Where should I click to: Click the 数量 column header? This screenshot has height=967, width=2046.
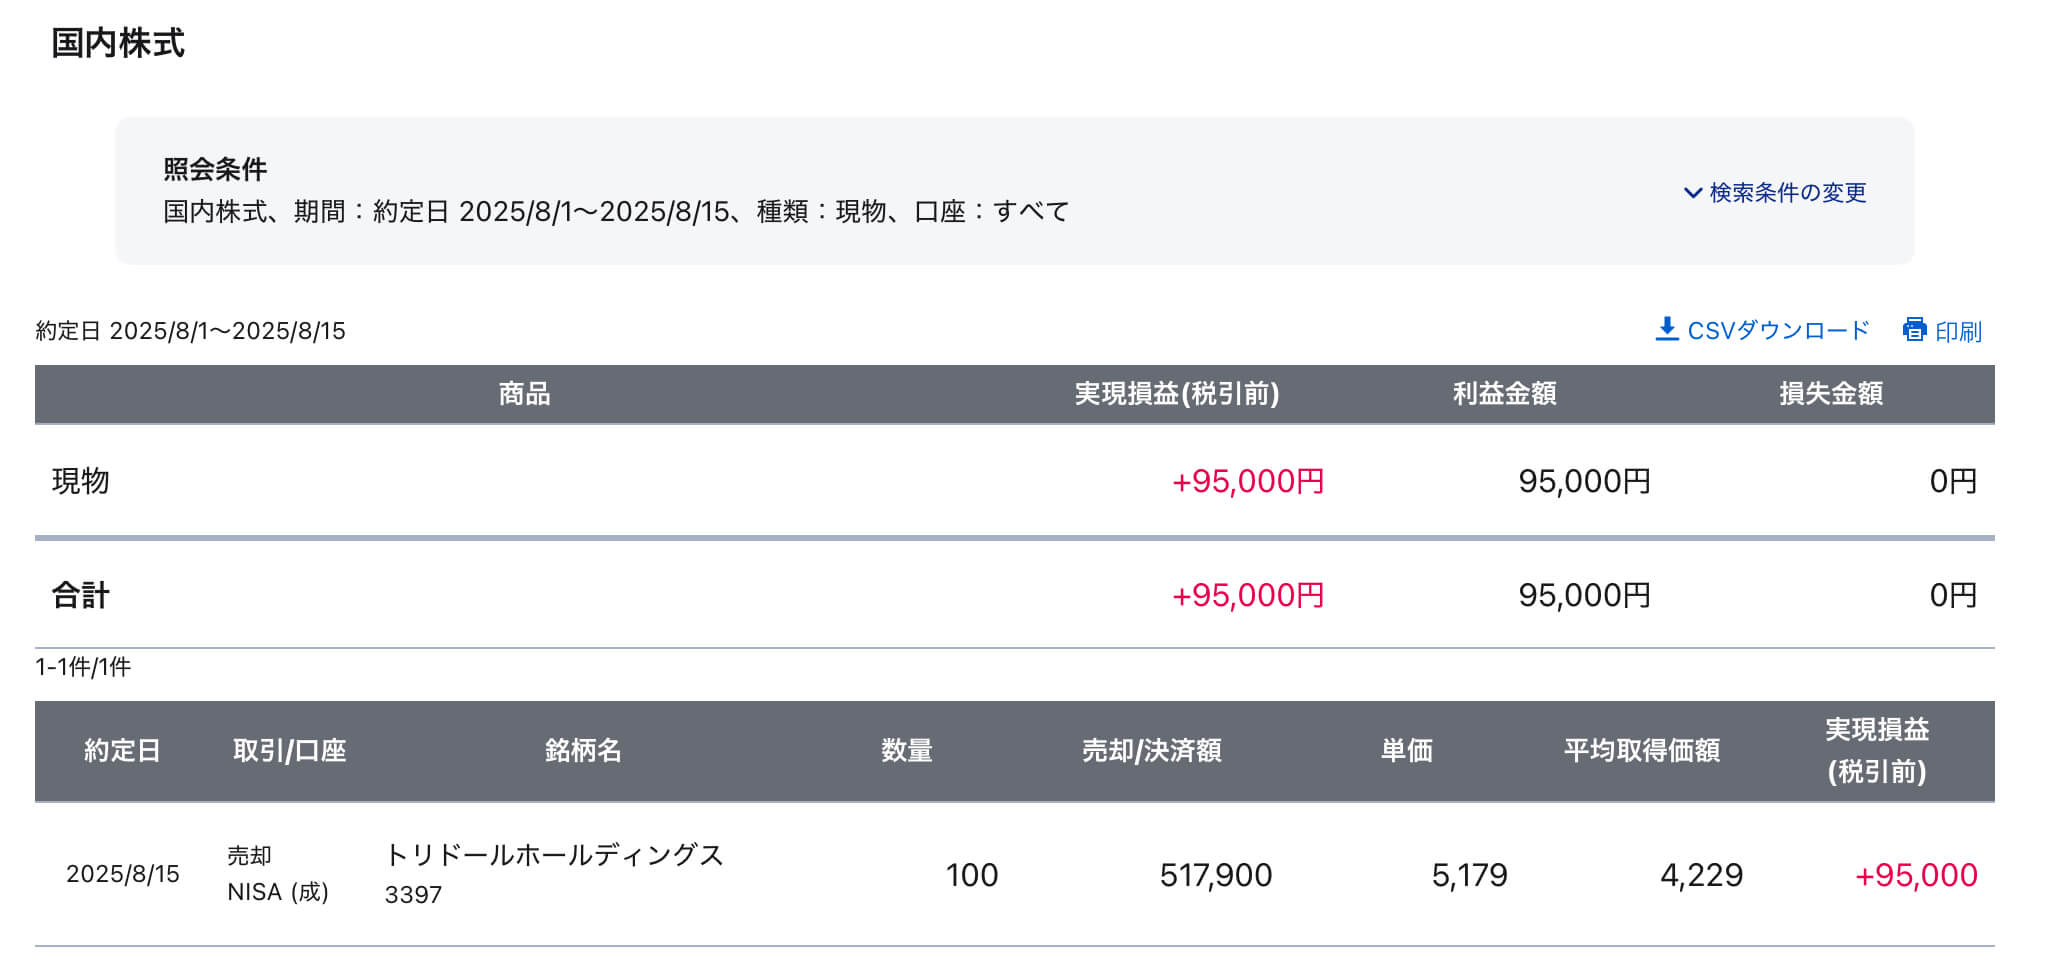coord(906,750)
